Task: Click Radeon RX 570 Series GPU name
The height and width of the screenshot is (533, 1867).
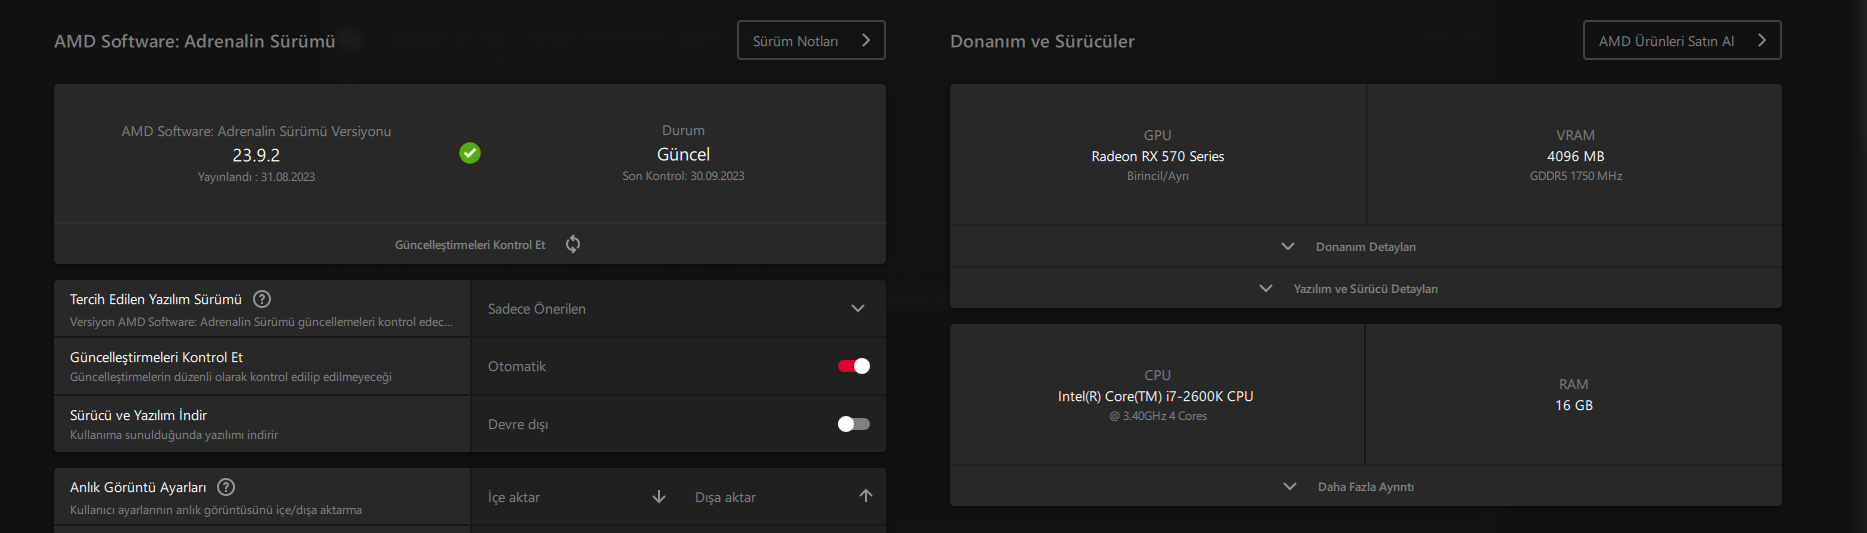Action: point(1158,156)
